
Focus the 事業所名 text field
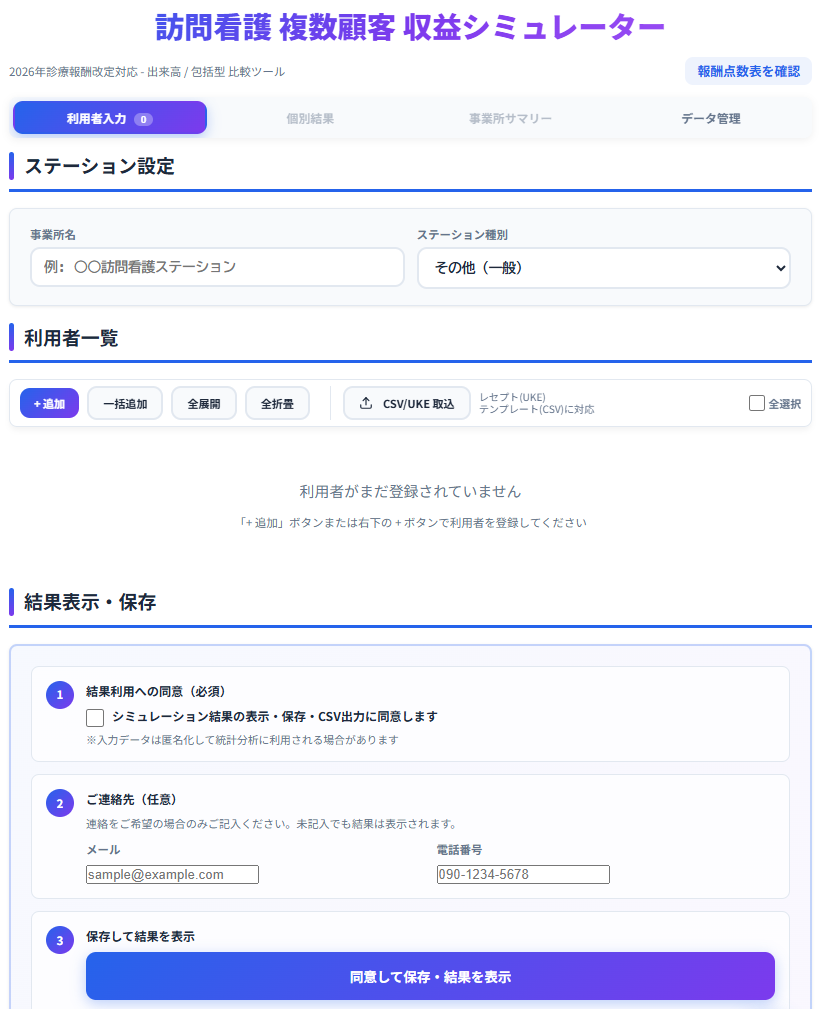click(217, 268)
